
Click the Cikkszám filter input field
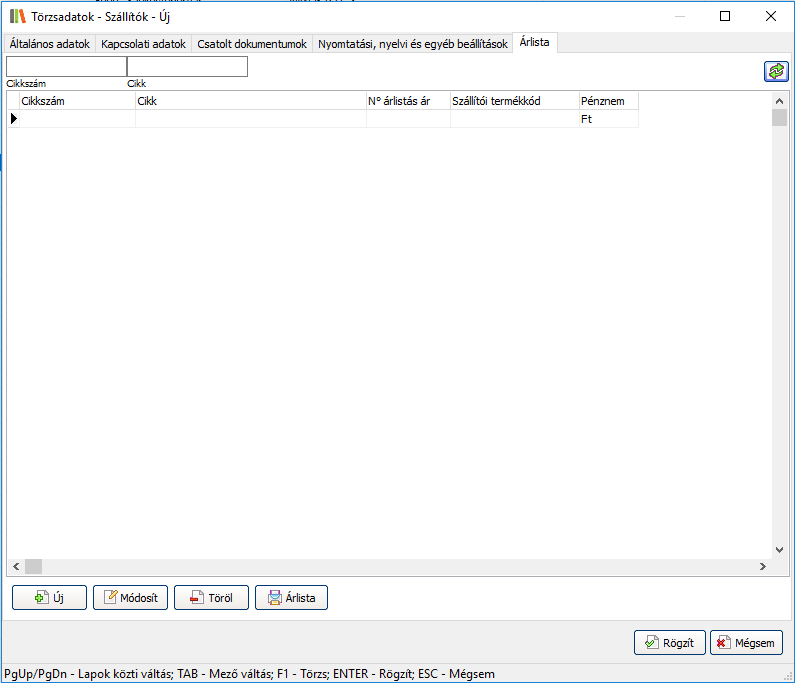coord(66,67)
